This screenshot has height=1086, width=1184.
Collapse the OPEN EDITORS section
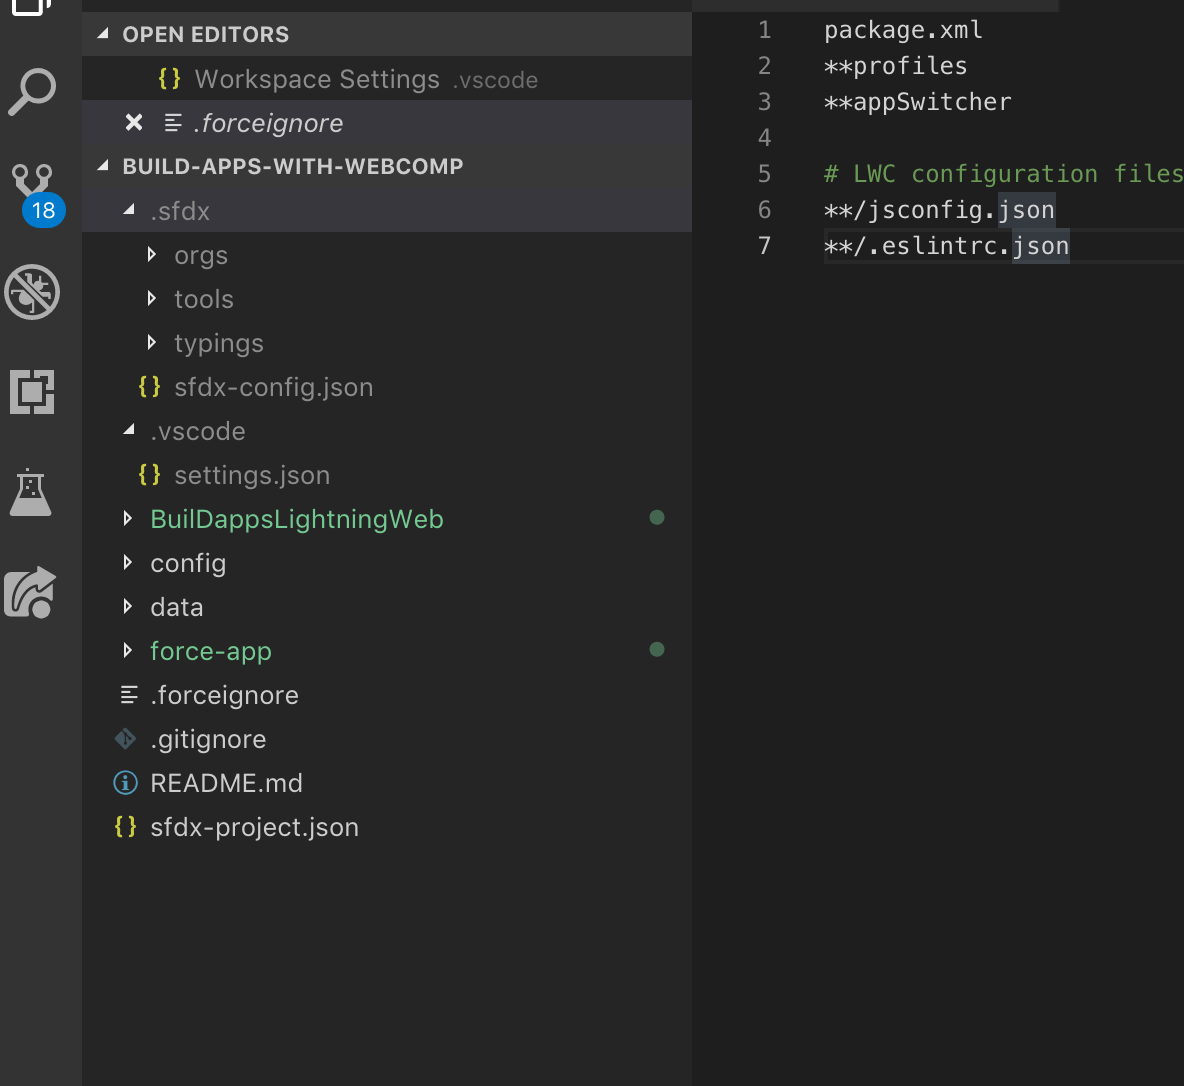click(x=102, y=33)
